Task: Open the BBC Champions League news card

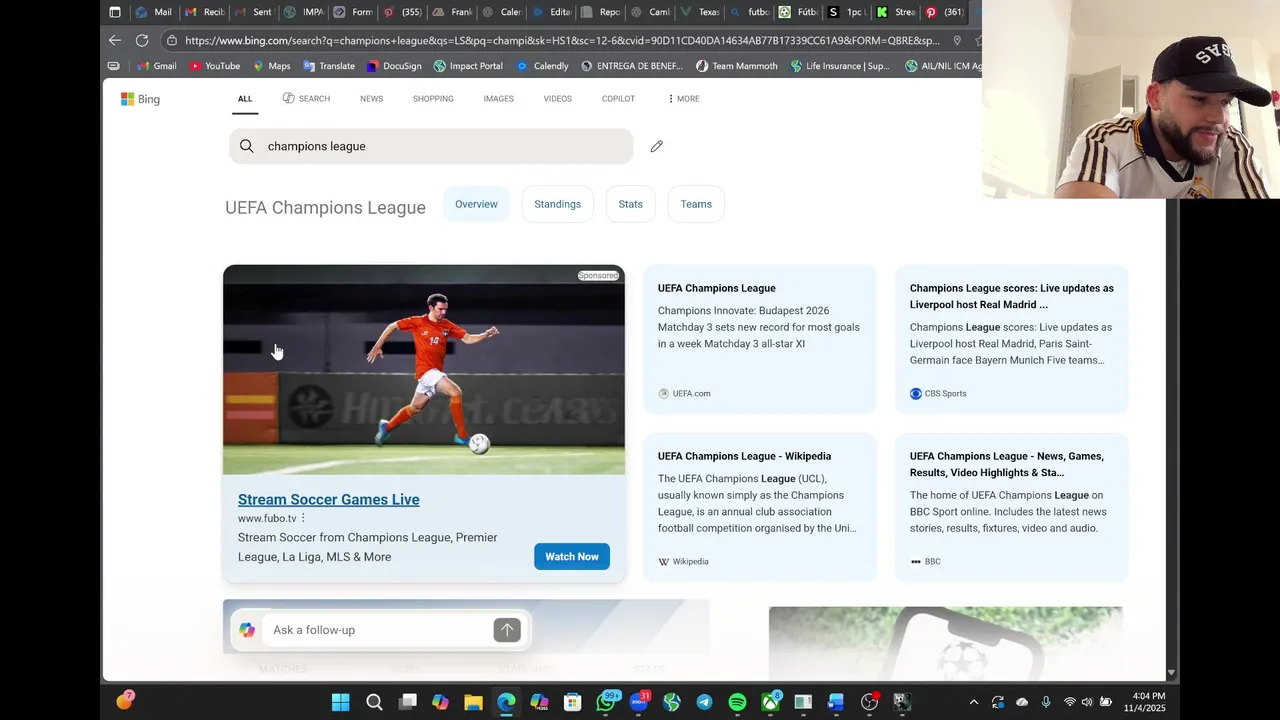Action: pos(1011,507)
